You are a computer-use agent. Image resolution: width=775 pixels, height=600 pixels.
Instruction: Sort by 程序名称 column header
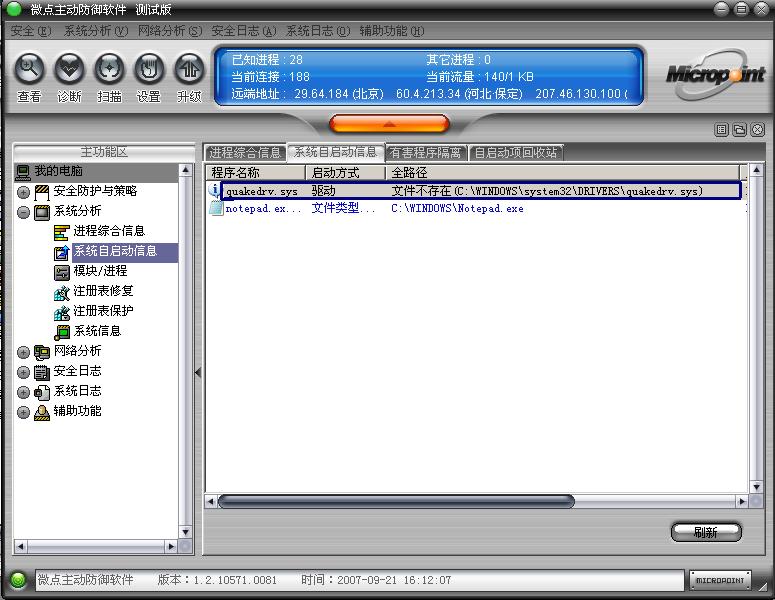tap(256, 172)
